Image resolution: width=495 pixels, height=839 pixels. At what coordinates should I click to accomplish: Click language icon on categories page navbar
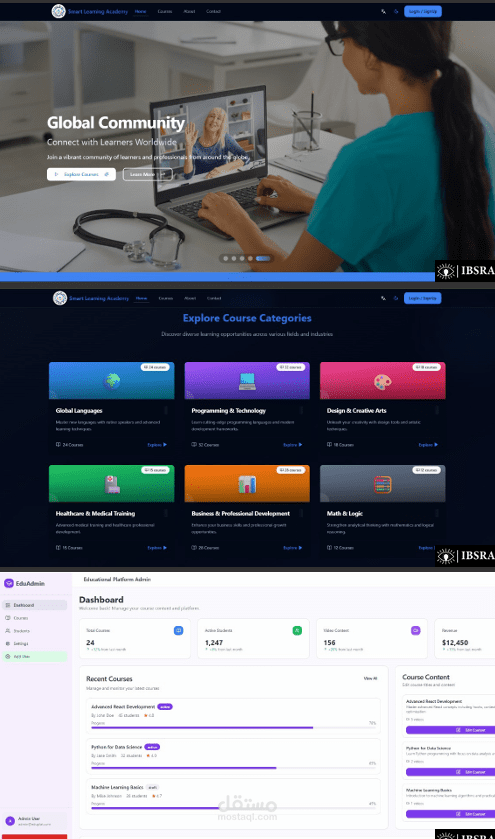pos(383,298)
